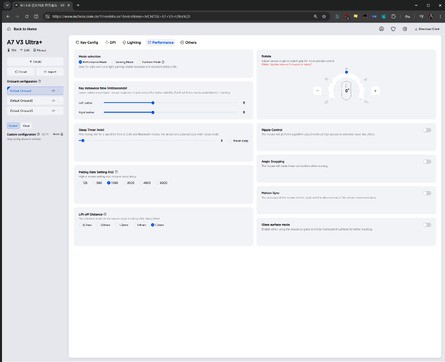Click help icon next to third mode option
The image size is (445, 362).
[x=163, y=62]
